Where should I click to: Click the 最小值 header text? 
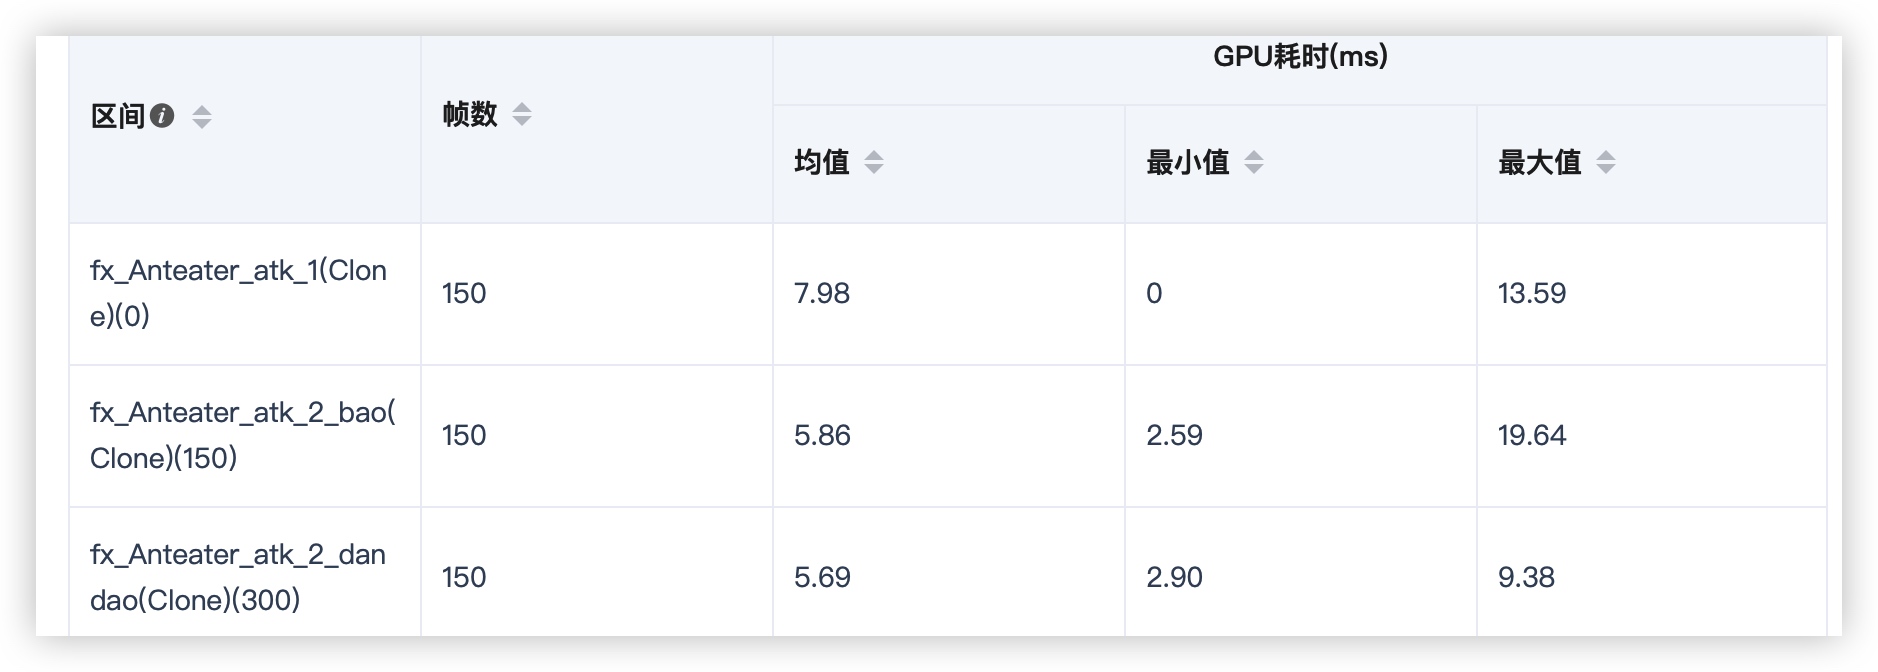(1188, 162)
